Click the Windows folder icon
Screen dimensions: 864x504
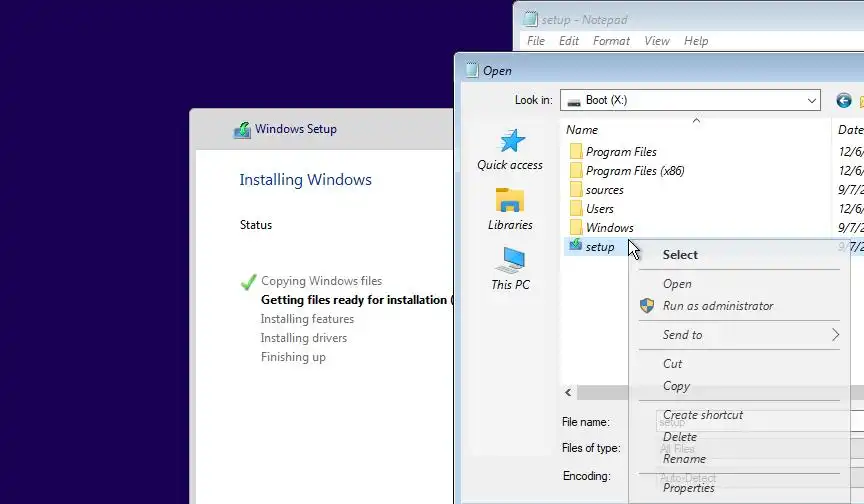pos(576,227)
